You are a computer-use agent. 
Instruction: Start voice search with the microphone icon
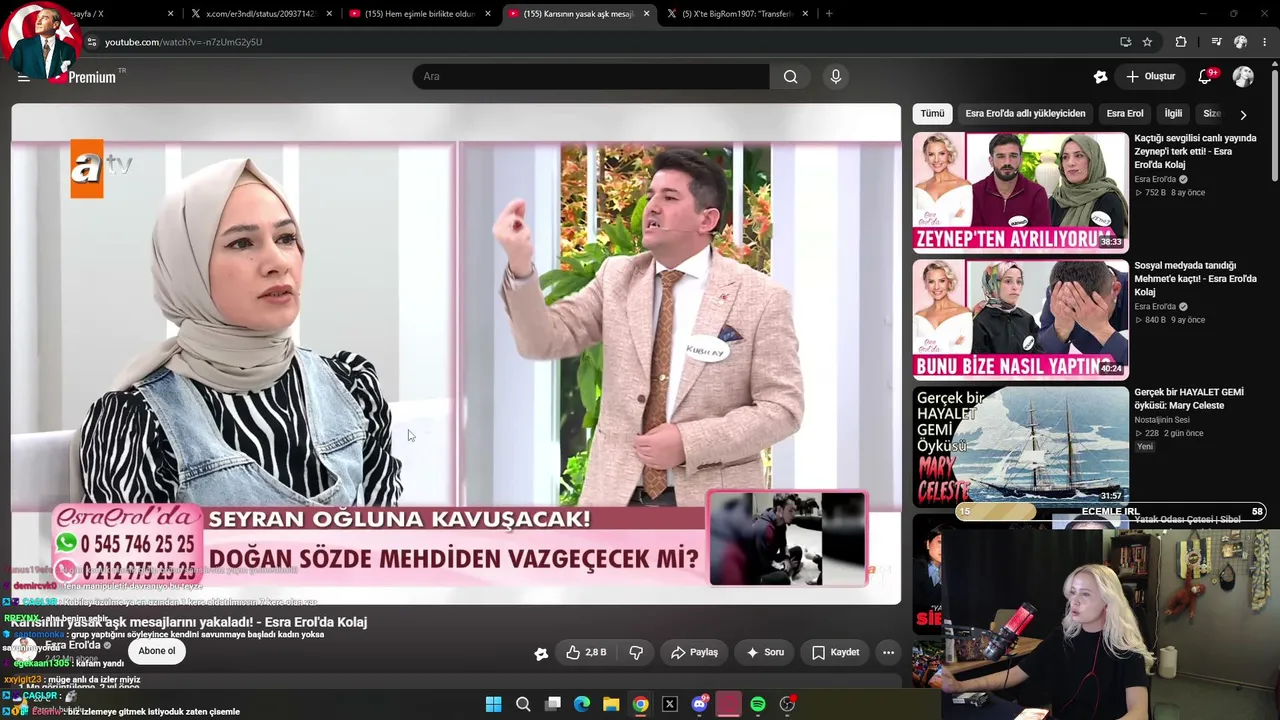coord(836,77)
